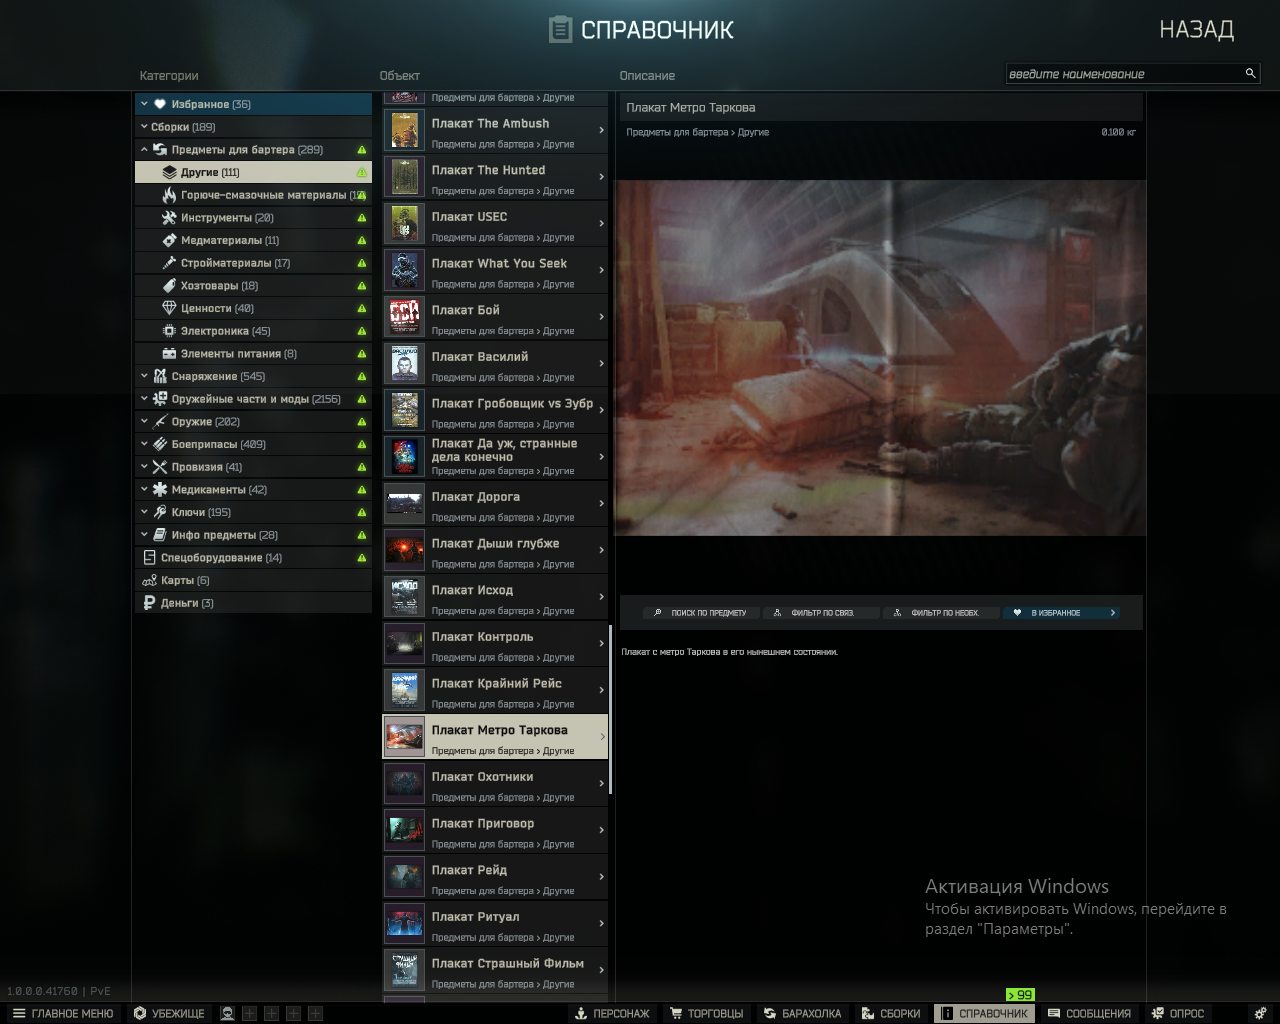Click the large Метро Таркова poster preview
Screen dimensions: 1280x1024
pyautogui.click(x=880, y=358)
